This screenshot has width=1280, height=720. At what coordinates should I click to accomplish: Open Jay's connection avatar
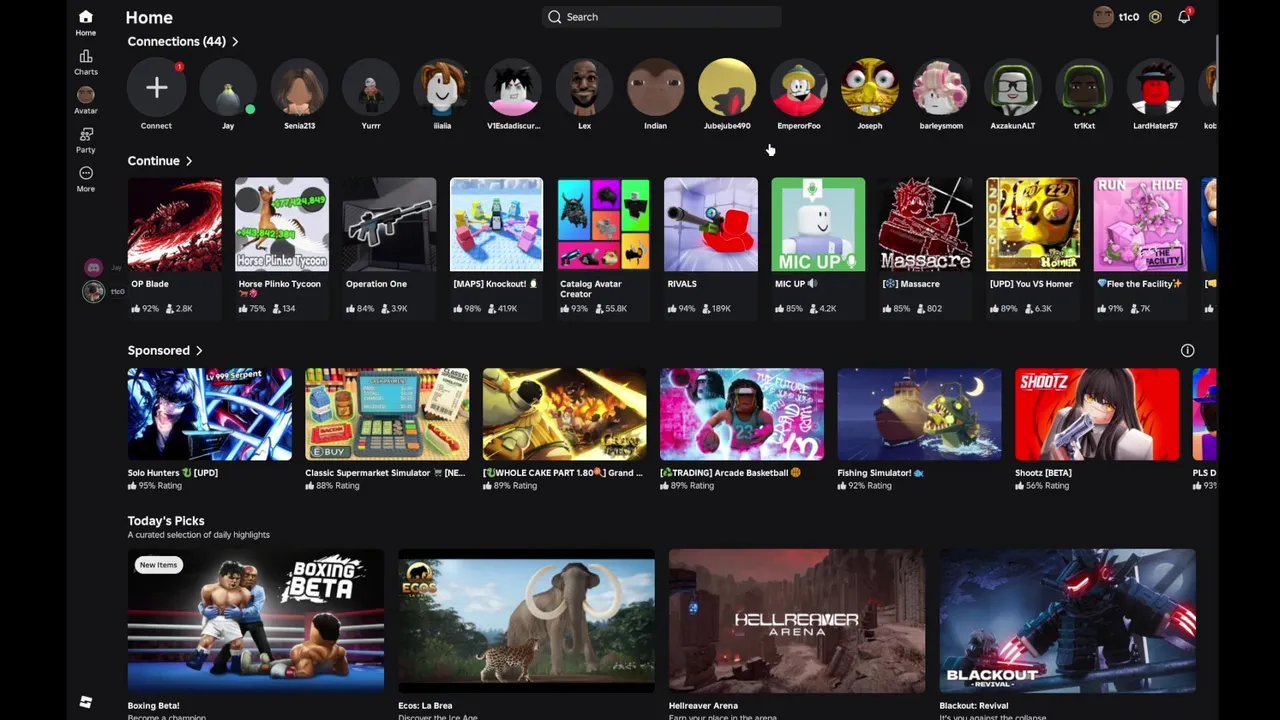(x=228, y=88)
